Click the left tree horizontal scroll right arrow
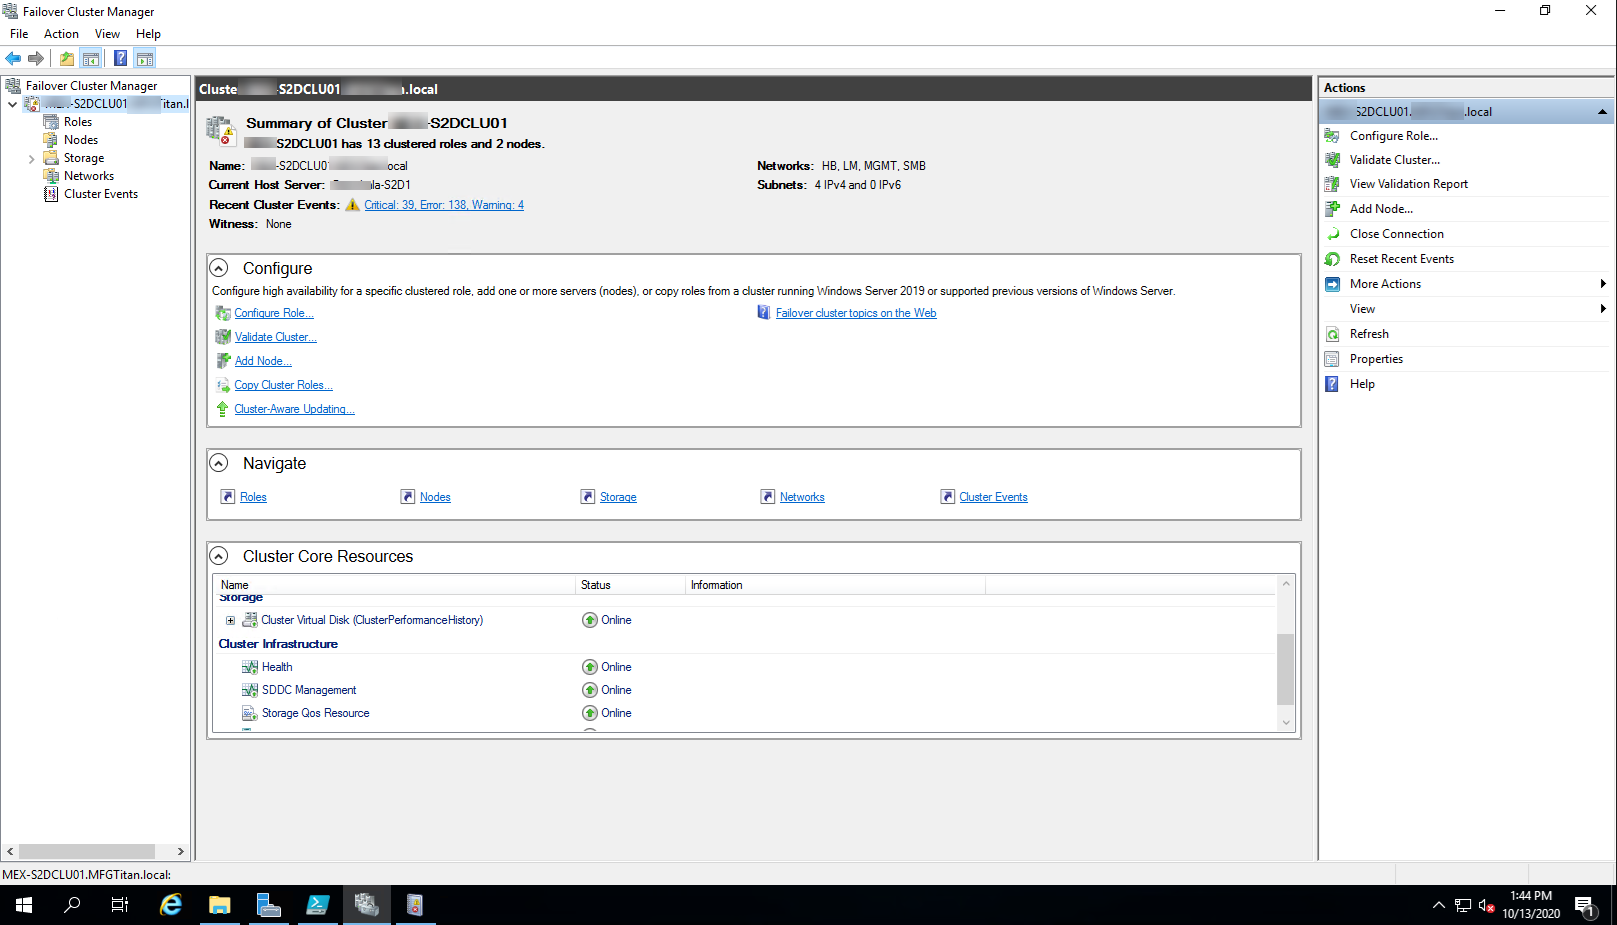The height and width of the screenshot is (925, 1617). (x=180, y=852)
